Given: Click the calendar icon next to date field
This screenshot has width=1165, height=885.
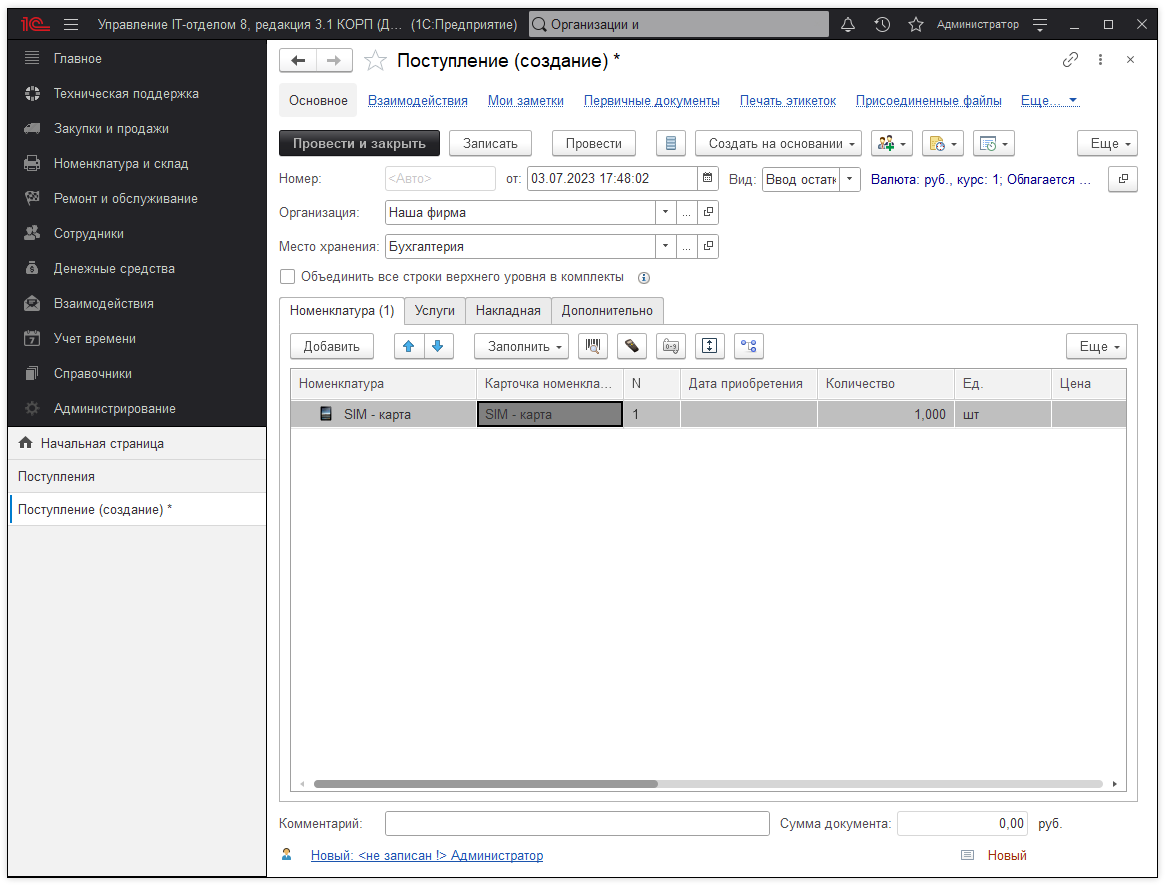Looking at the screenshot, I should pyautogui.click(x=708, y=179).
